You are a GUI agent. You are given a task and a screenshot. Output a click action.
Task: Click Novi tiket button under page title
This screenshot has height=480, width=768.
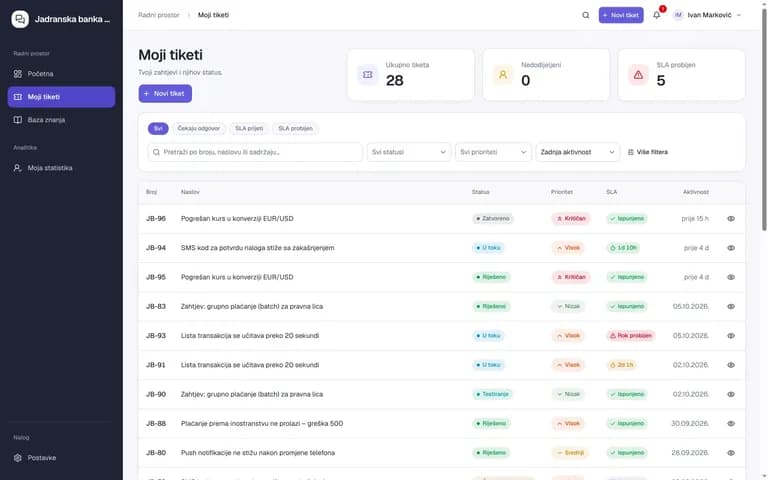[165, 94]
